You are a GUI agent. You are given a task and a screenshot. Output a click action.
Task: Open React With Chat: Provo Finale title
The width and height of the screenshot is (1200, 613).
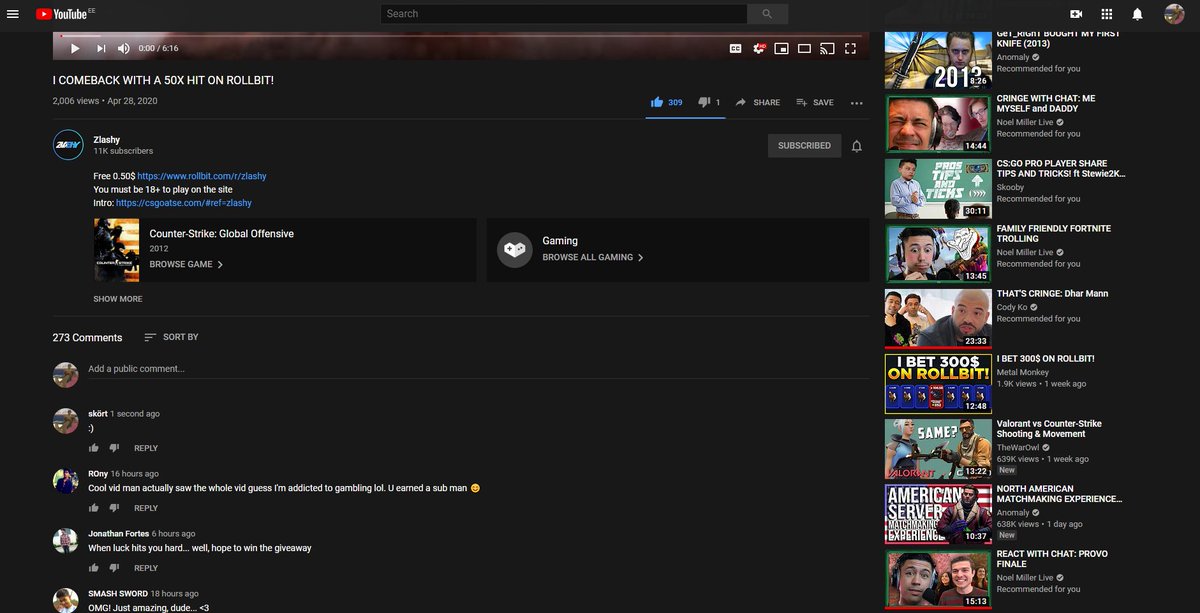(1052, 559)
